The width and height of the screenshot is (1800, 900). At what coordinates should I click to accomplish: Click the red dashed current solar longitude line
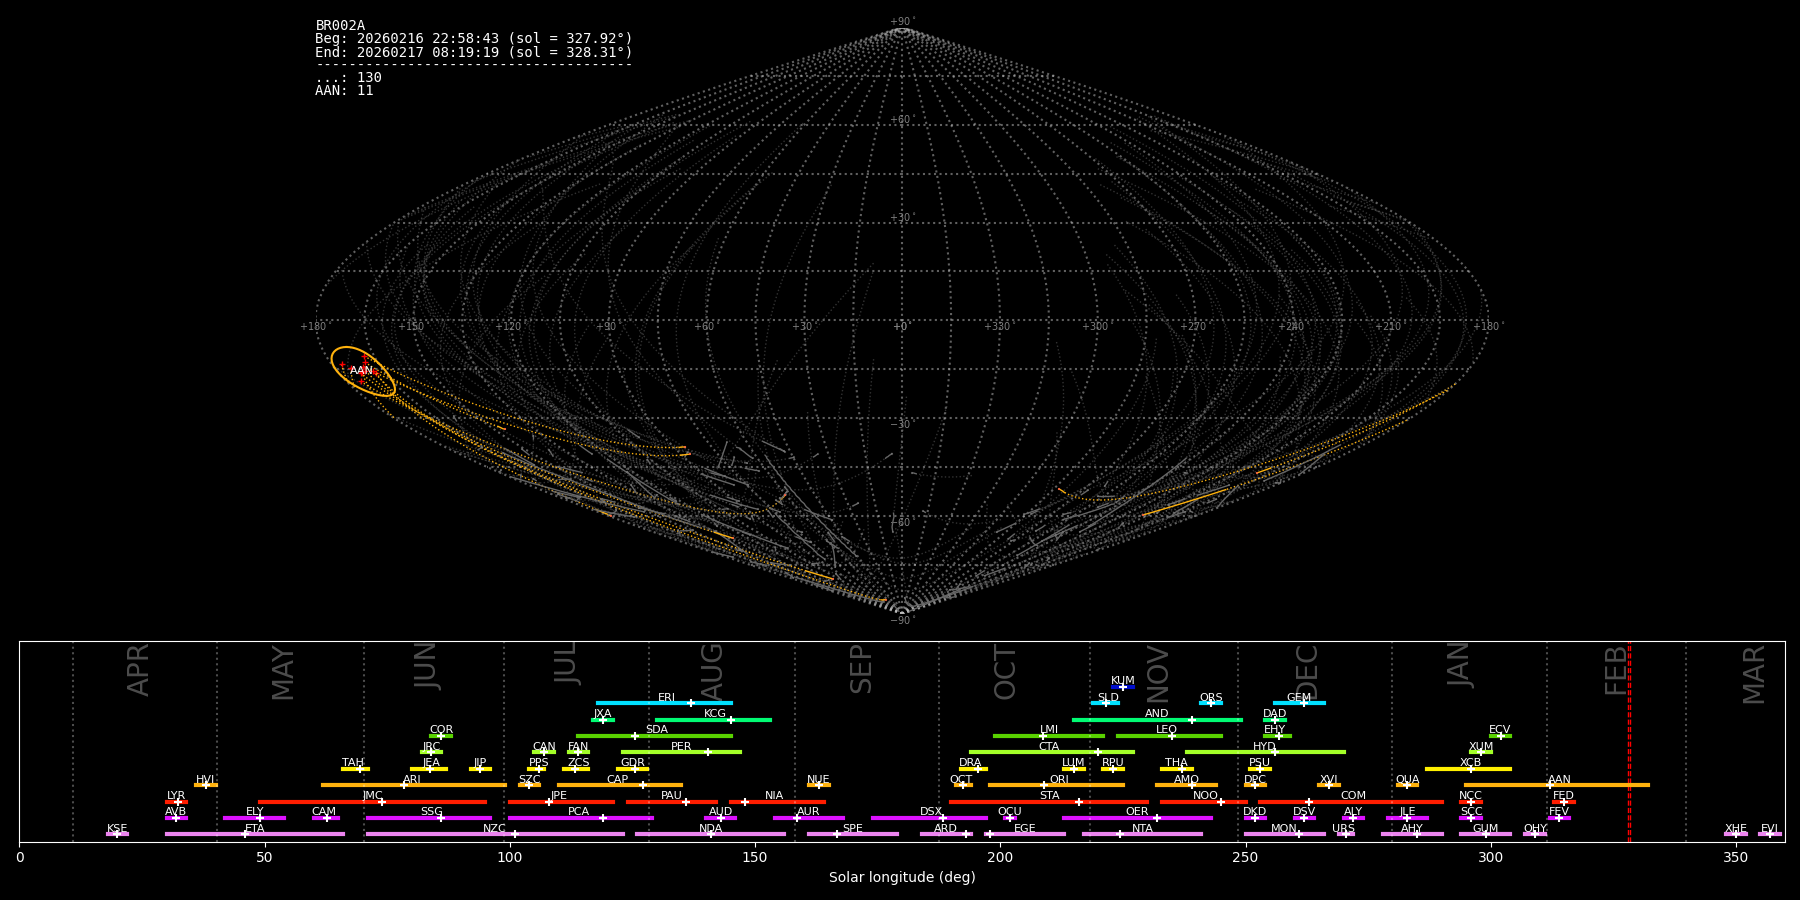coord(1629,741)
